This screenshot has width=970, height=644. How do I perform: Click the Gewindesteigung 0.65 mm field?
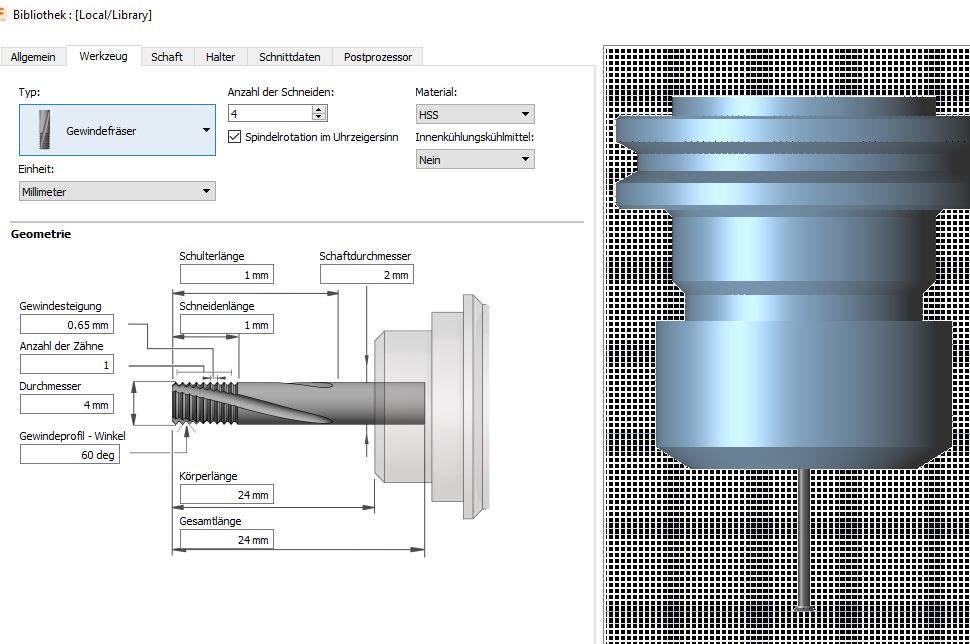(66, 324)
